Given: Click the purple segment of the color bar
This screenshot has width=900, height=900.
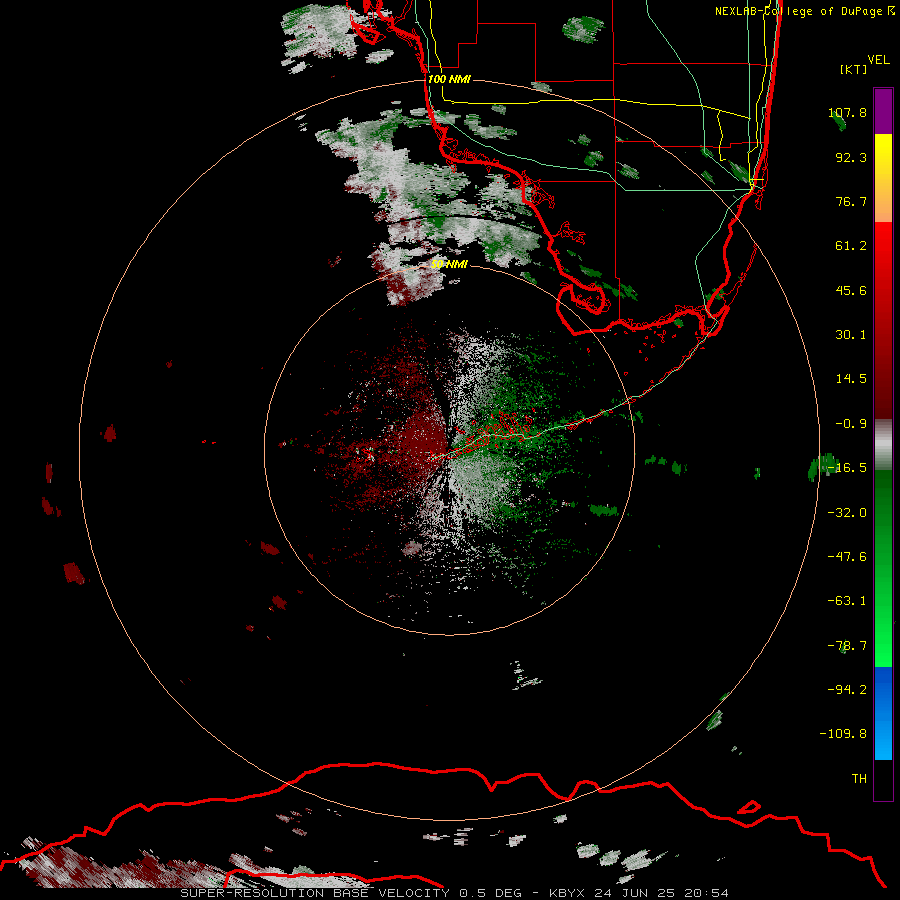Looking at the screenshot, I should coord(883,111).
